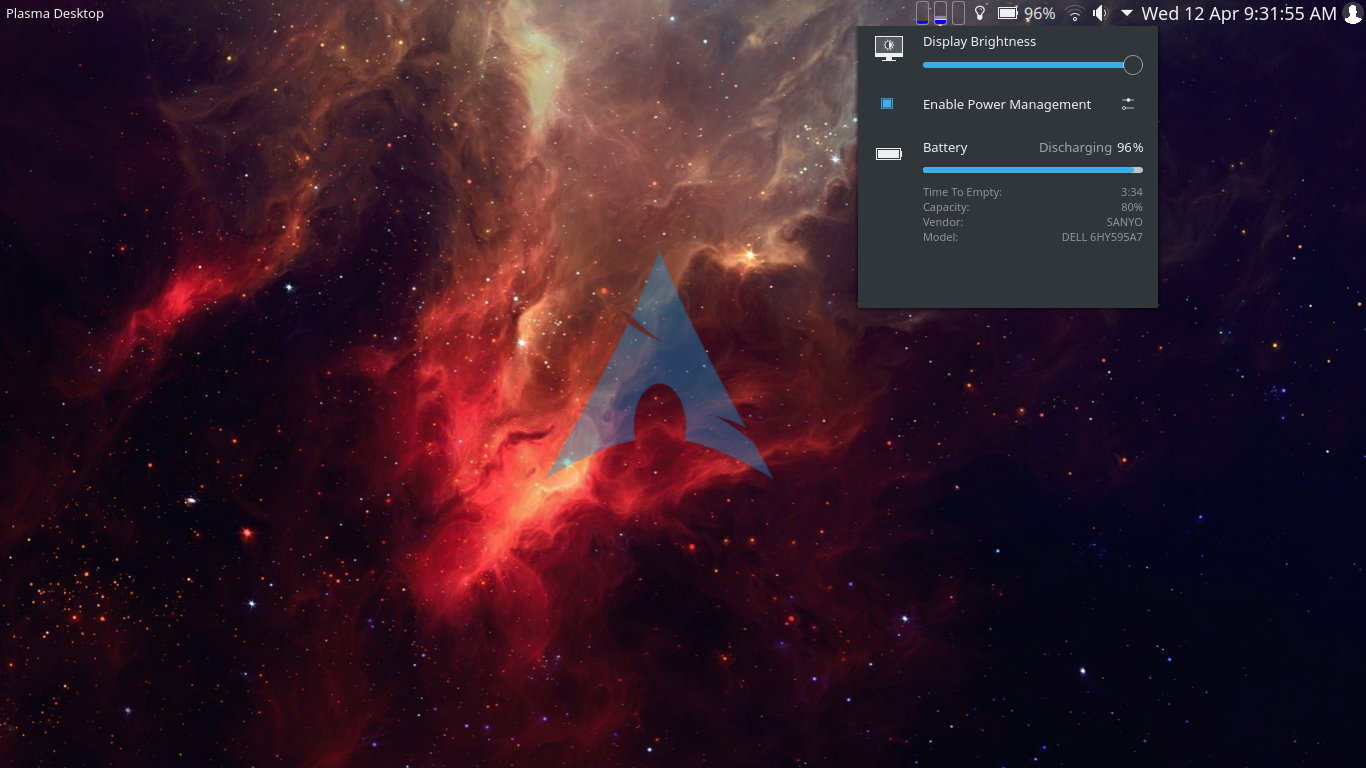Image resolution: width=1366 pixels, height=768 pixels.
Task: Click the lightbulb tray icon
Action: 981,13
